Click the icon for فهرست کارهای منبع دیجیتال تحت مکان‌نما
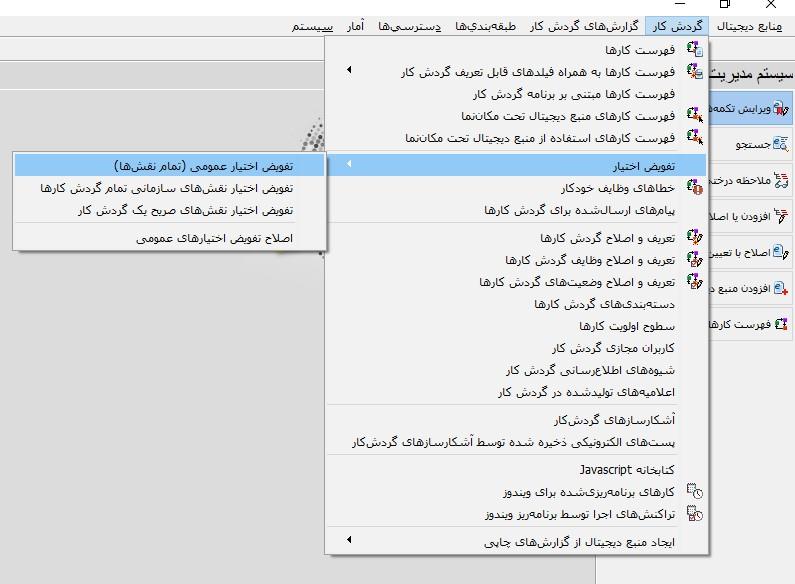Viewport: 795px width, 584px height. tap(693, 115)
